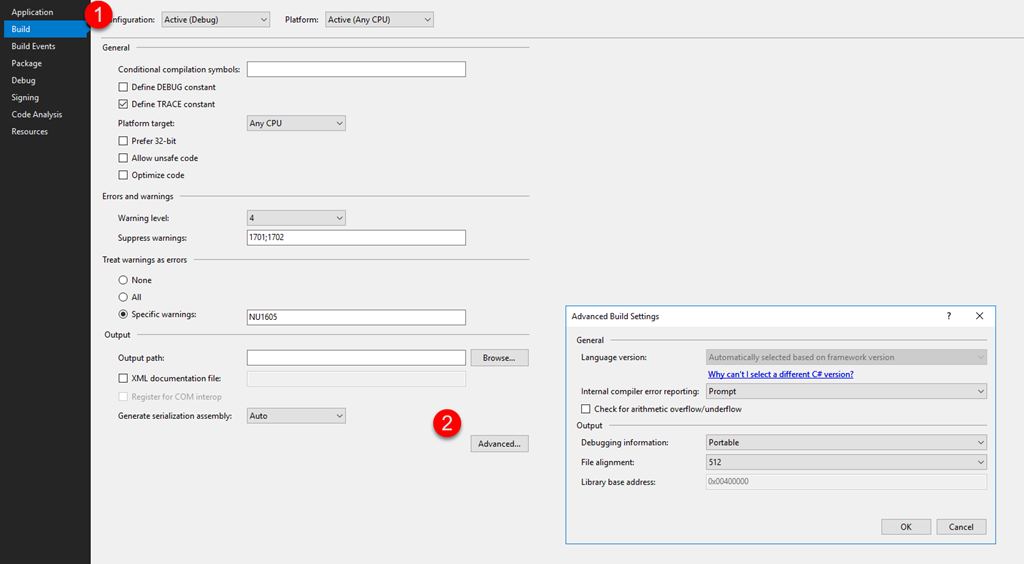Uncheck Define TRACE constant
Image resolution: width=1024 pixels, height=564 pixels.
(x=124, y=104)
